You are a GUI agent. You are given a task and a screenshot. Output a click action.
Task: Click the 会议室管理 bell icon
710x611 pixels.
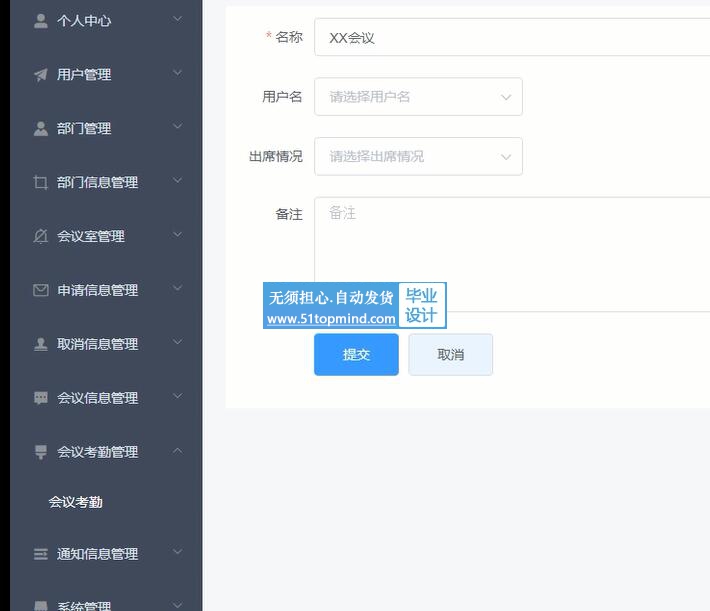41,236
